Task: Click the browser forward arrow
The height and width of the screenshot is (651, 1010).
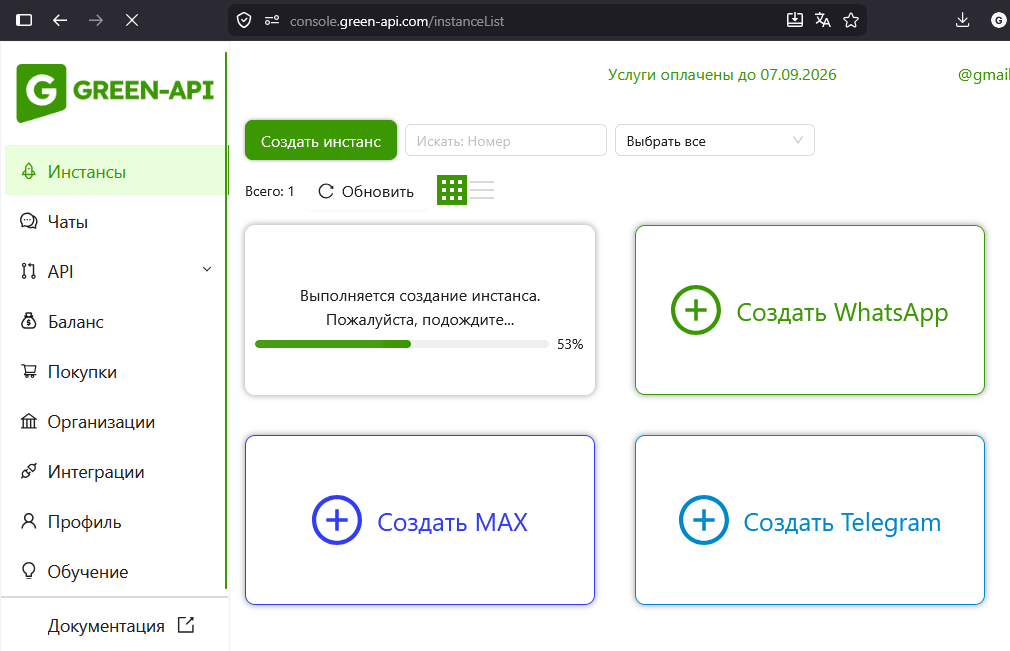Action: [96, 21]
